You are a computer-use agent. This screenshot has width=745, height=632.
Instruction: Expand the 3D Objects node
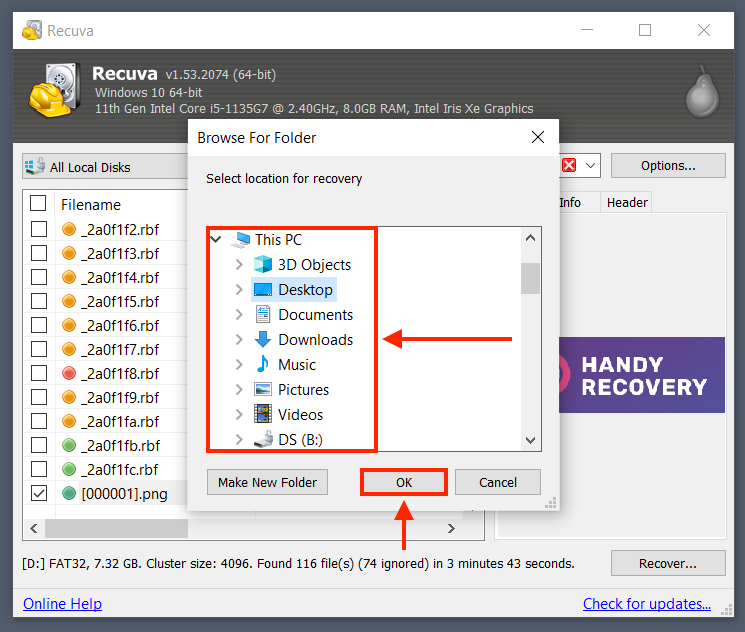click(239, 264)
